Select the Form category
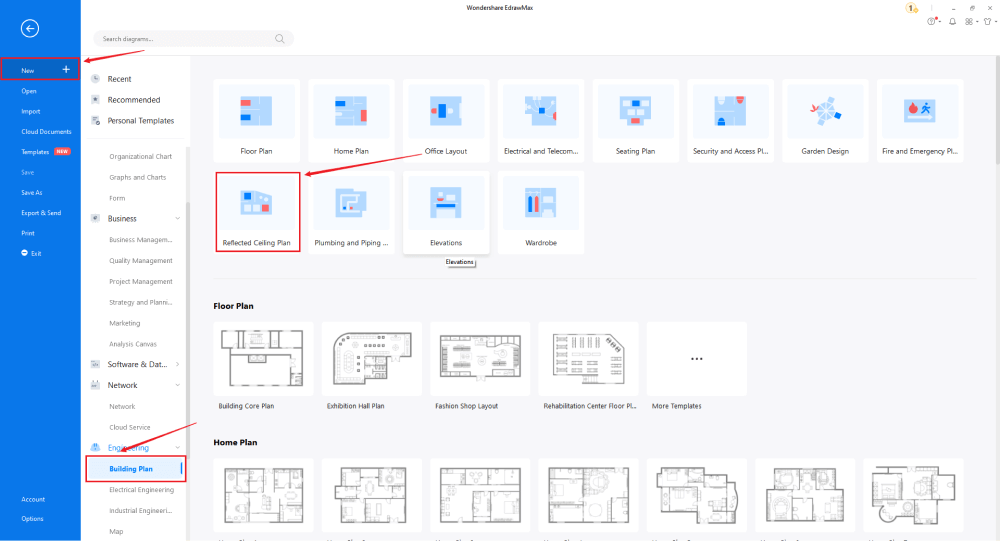Screen dimensions: 1000x541 pos(117,198)
